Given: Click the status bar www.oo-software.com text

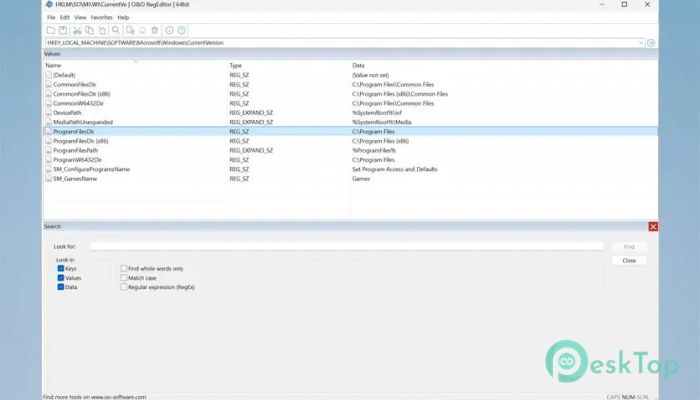Looking at the screenshot, I should pos(118,396).
